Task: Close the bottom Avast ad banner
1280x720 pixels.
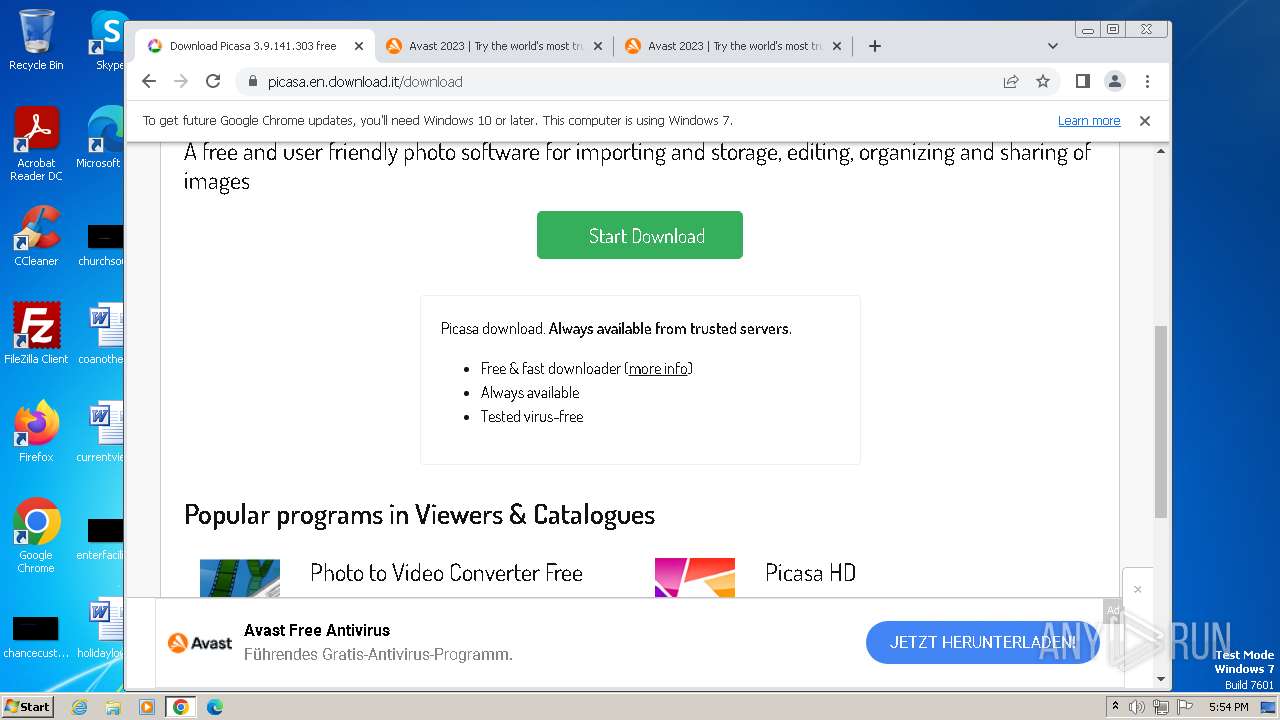Action: tap(1137, 589)
